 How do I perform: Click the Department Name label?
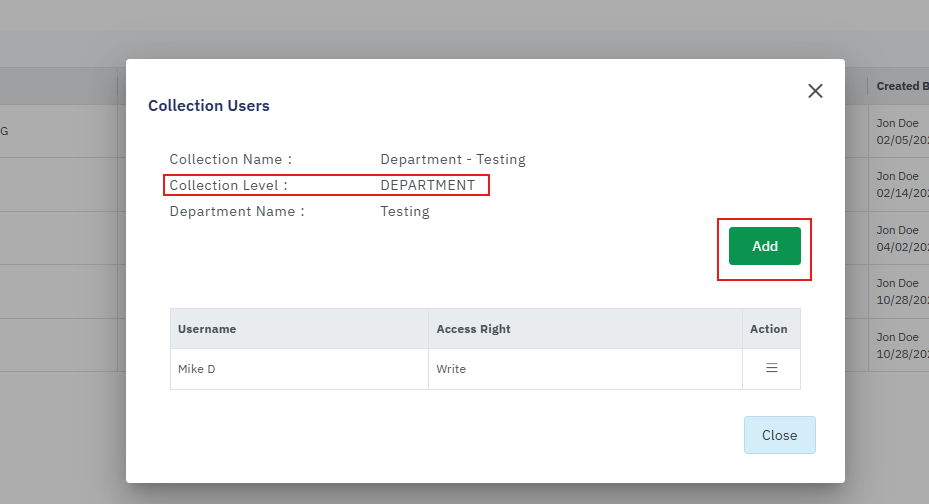click(236, 211)
